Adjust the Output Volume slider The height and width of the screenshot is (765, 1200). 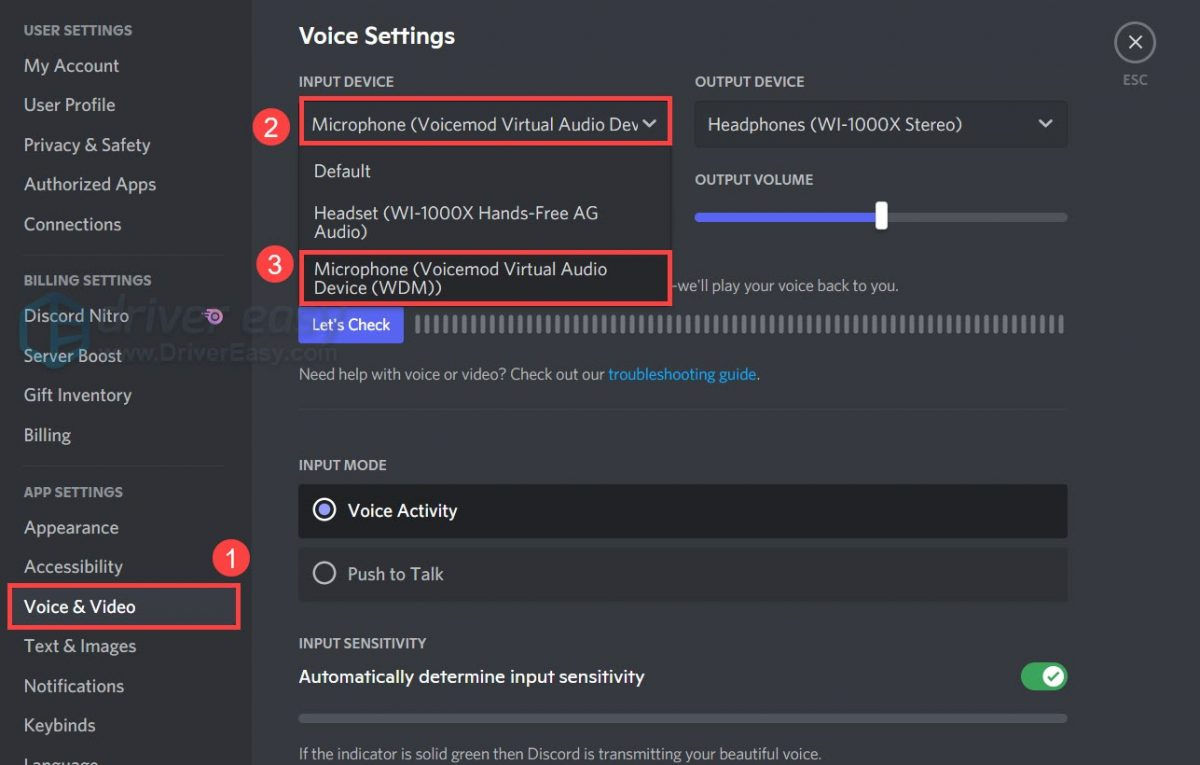click(x=880, y=216)
